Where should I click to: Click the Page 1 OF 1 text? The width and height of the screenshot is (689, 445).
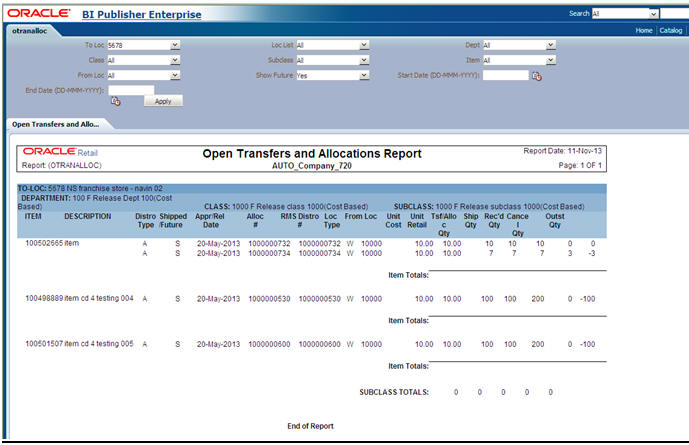580,165
